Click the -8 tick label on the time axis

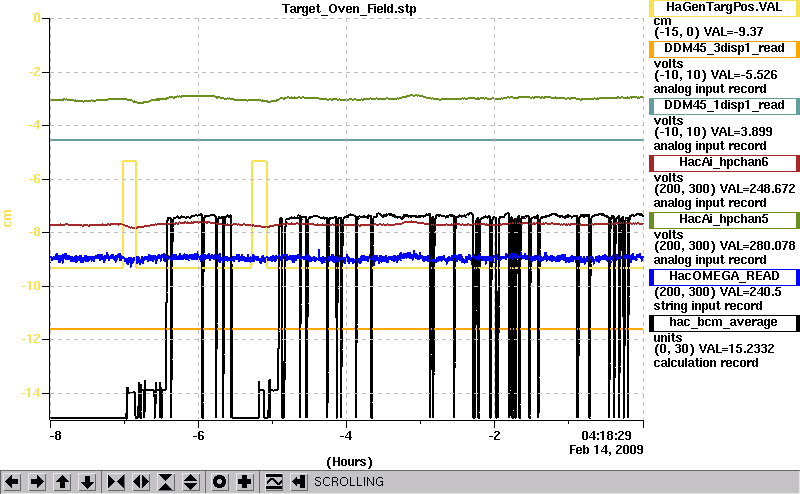(x=55, y=436)
